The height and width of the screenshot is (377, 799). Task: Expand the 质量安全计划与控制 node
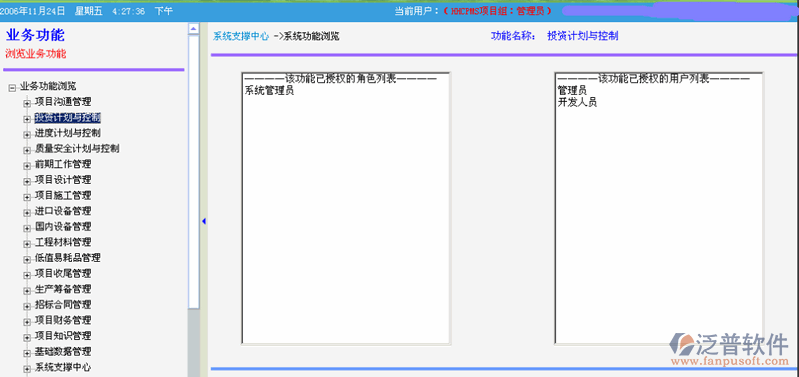tap(27, 150)
